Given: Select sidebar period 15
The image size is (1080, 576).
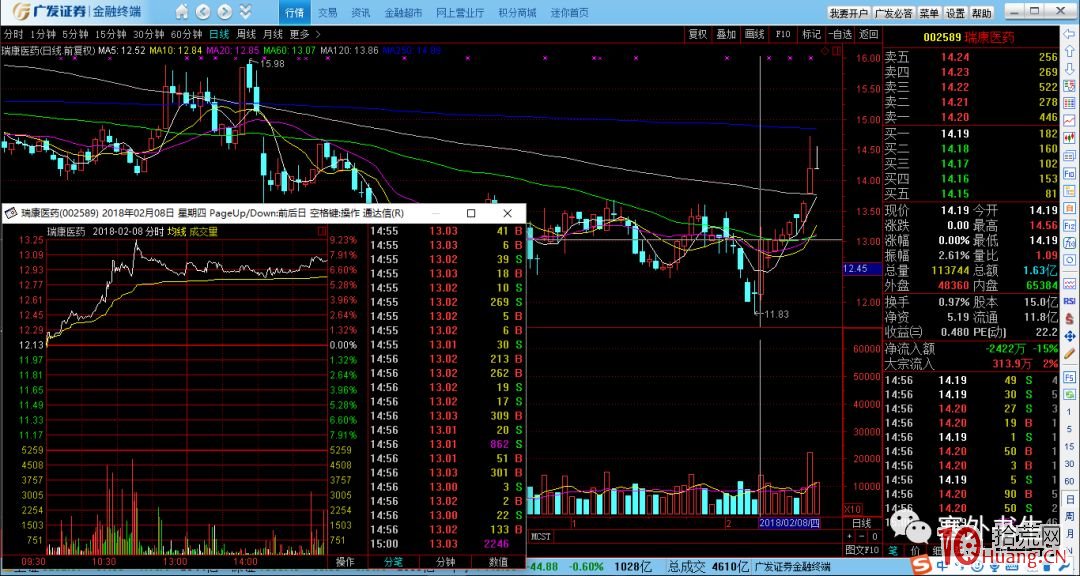Looking at the screenshot, I should (1070, 445).
